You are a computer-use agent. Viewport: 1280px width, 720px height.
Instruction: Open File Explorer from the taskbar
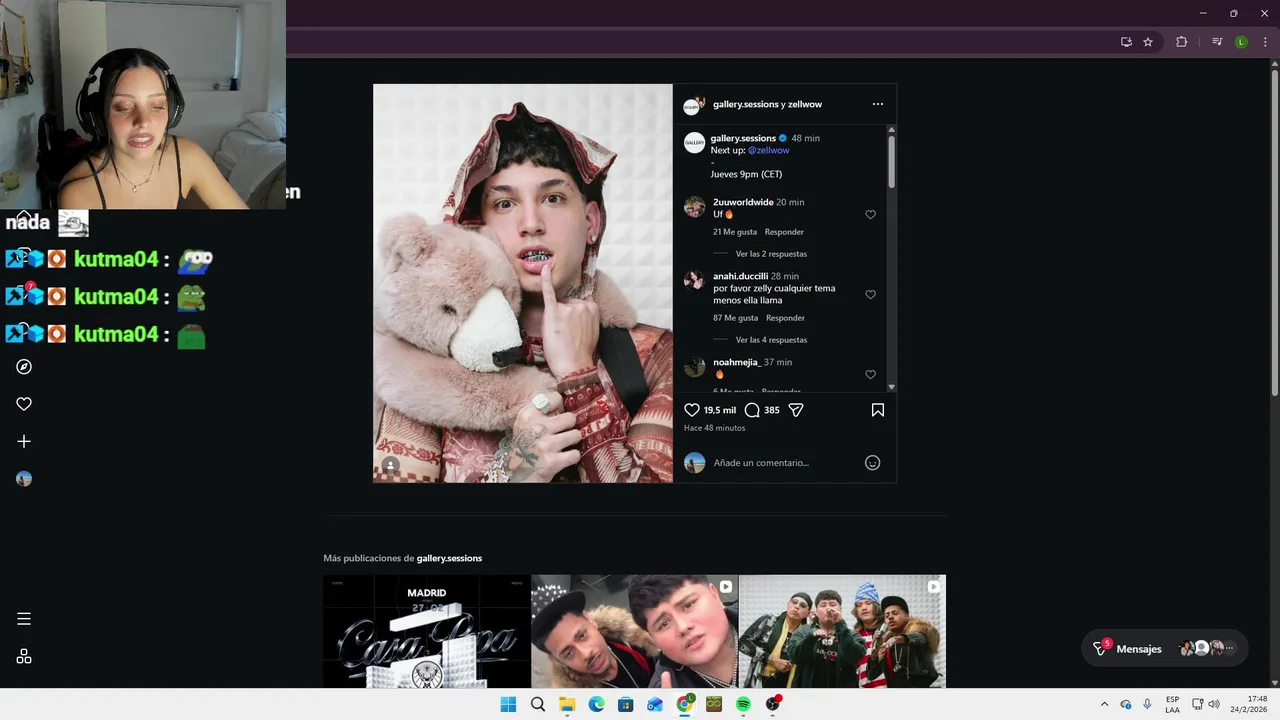point(567,704)
